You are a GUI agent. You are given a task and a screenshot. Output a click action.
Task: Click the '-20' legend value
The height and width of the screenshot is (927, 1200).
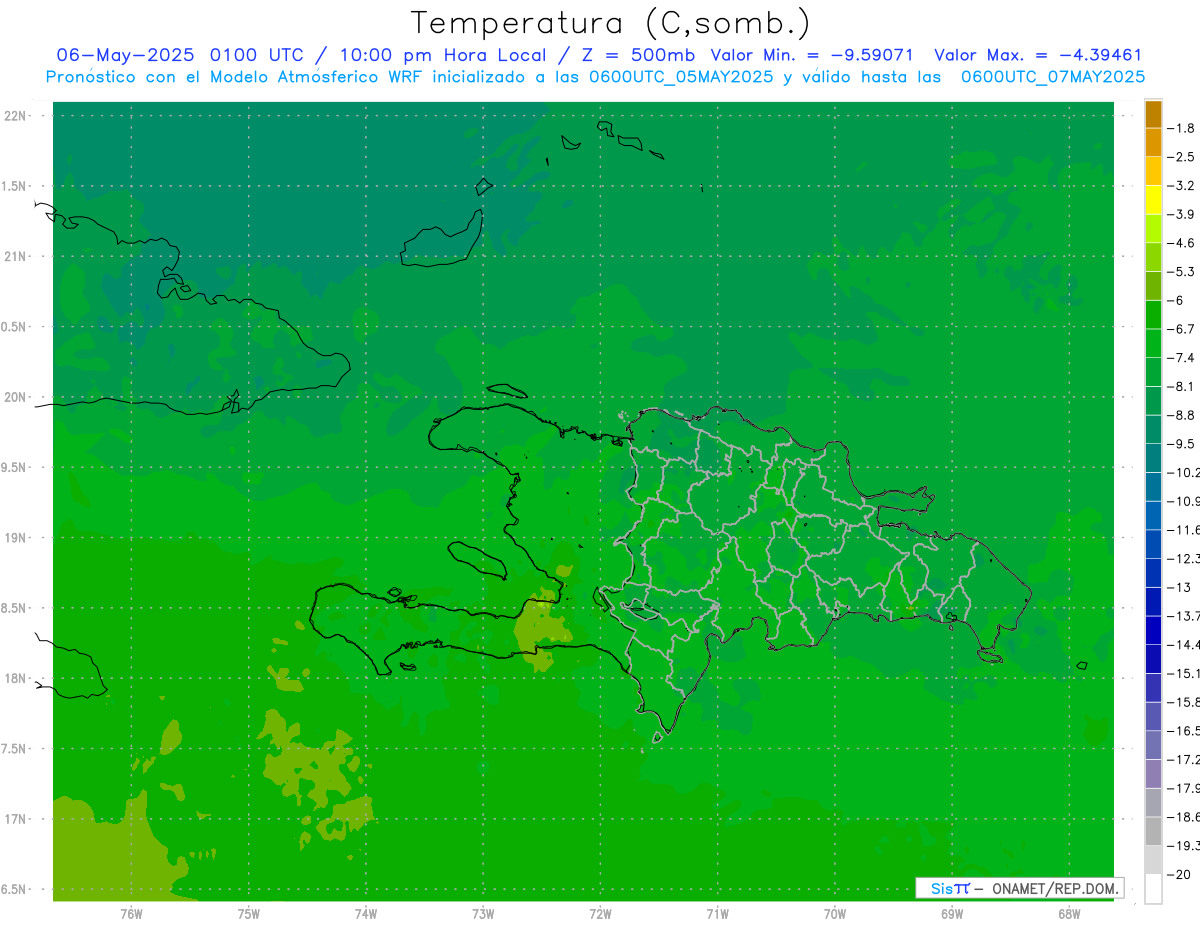click(1178, 874)
